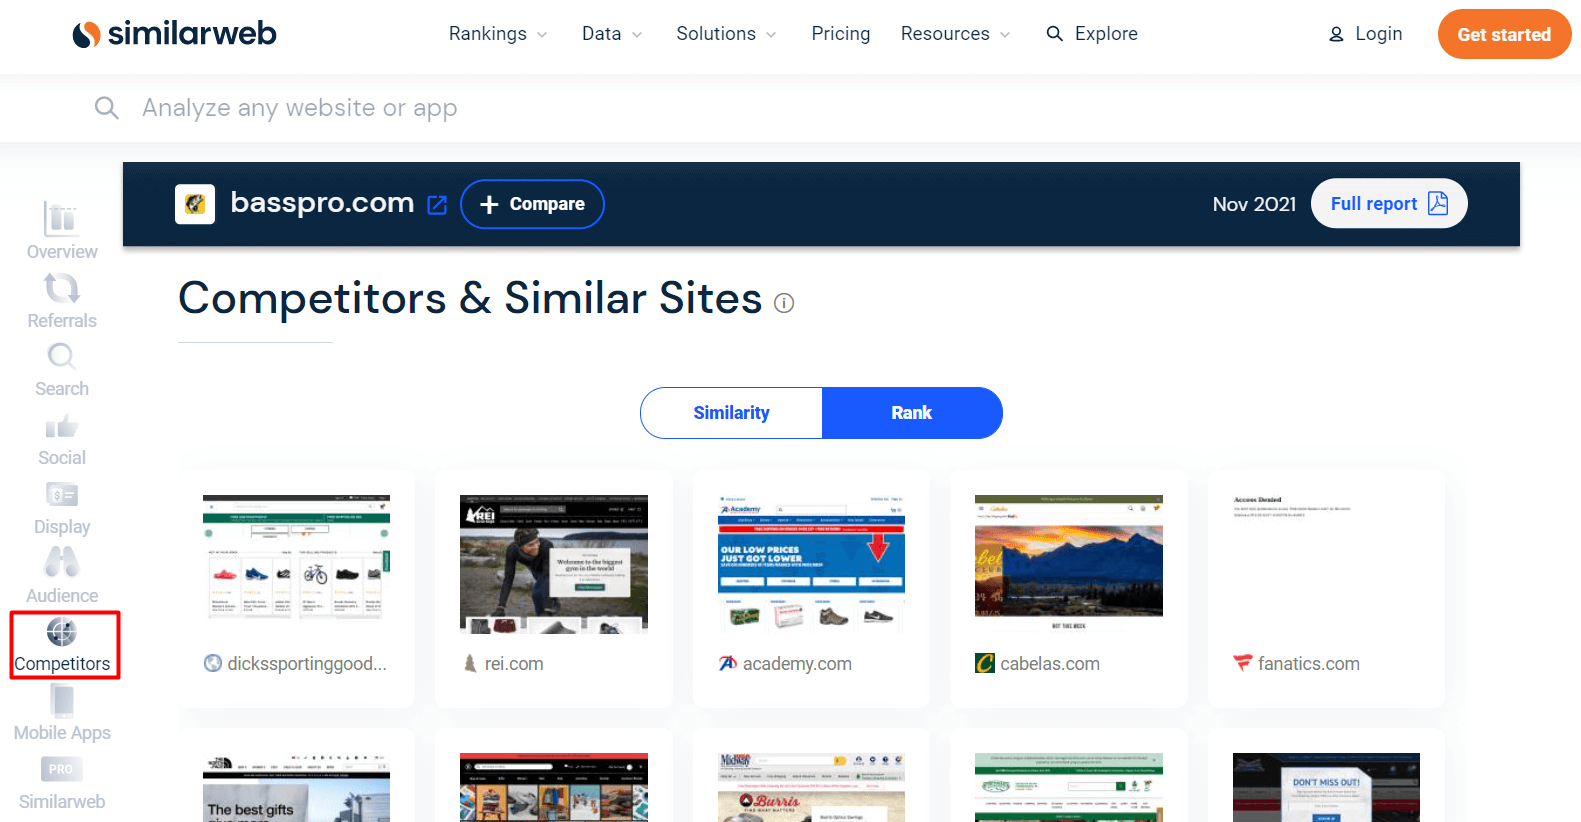Open the academy.com link
Viewport: 1581px width, 822px height.
click(797, 664)
